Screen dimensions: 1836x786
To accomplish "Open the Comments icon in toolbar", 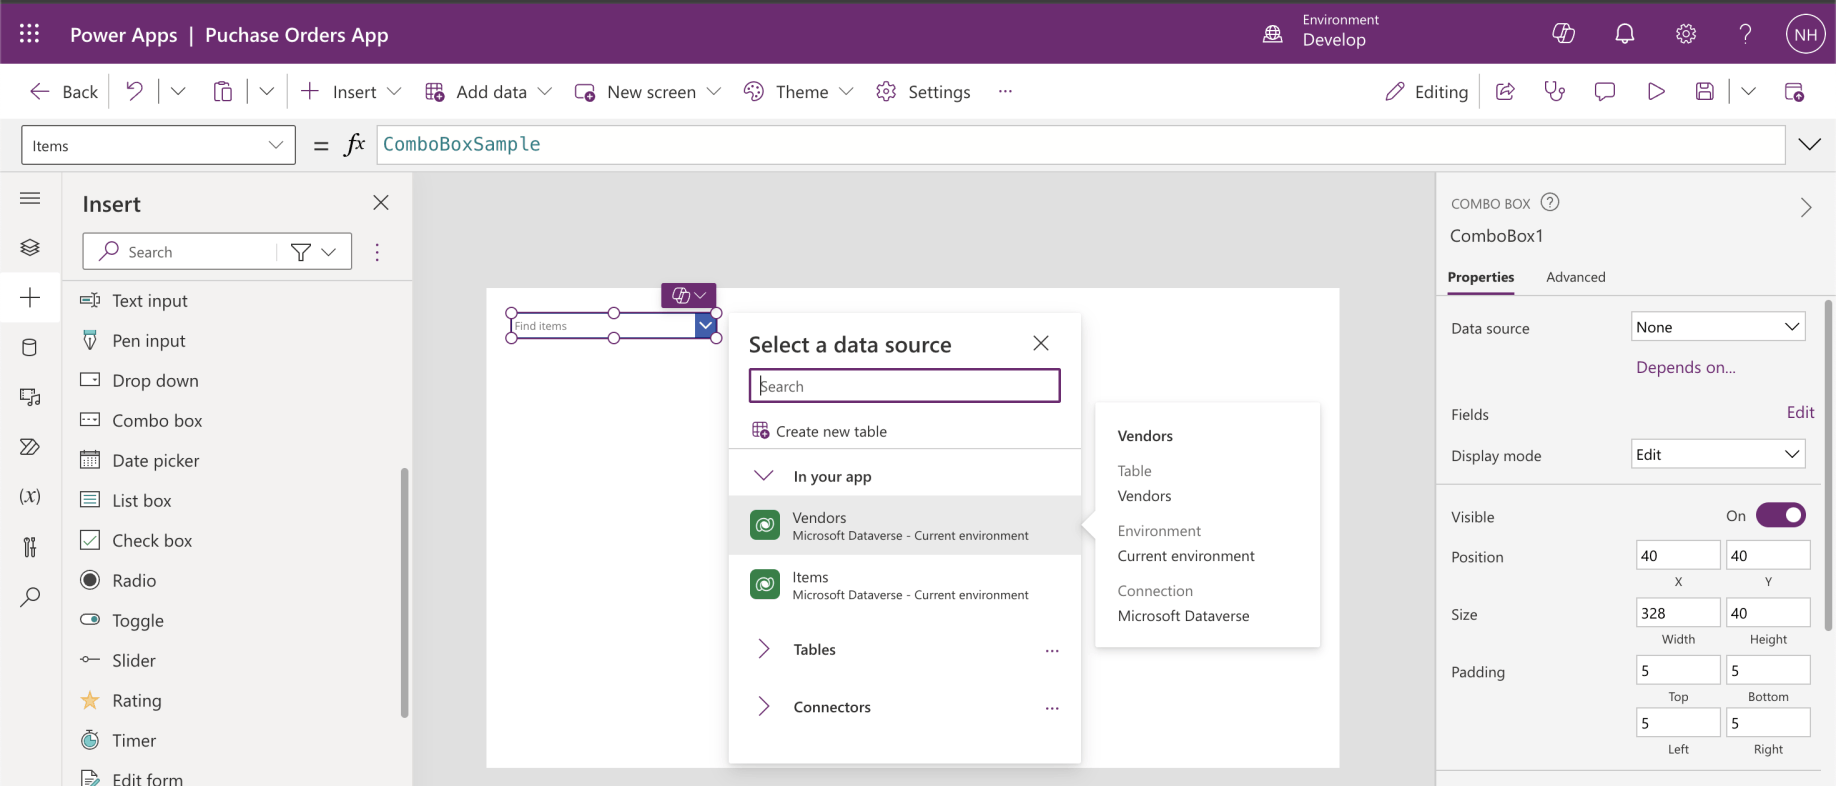I will point(1605,92).
